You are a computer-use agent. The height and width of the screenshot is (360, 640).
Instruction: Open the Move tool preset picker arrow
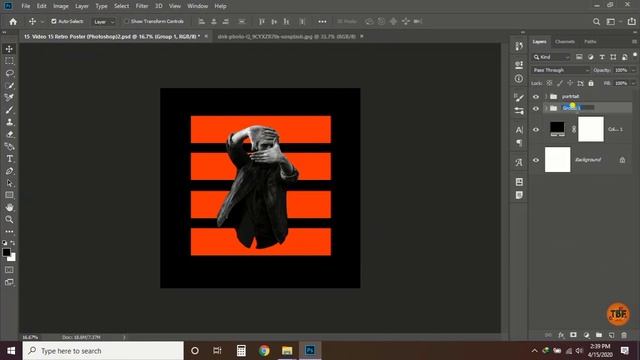point(42,22)
